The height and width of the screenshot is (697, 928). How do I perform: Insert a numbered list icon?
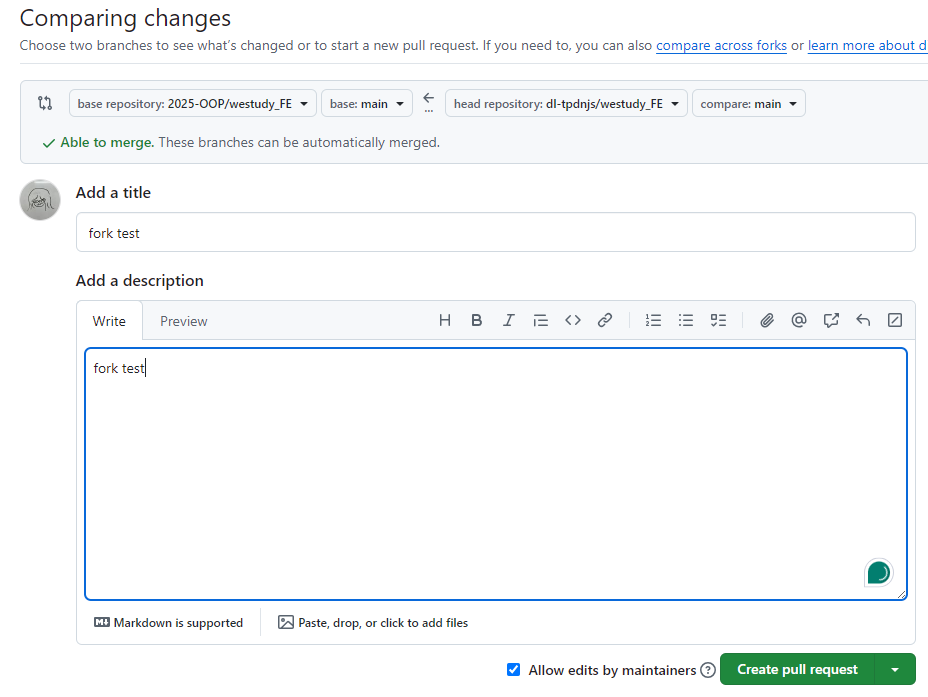[654, 321]
